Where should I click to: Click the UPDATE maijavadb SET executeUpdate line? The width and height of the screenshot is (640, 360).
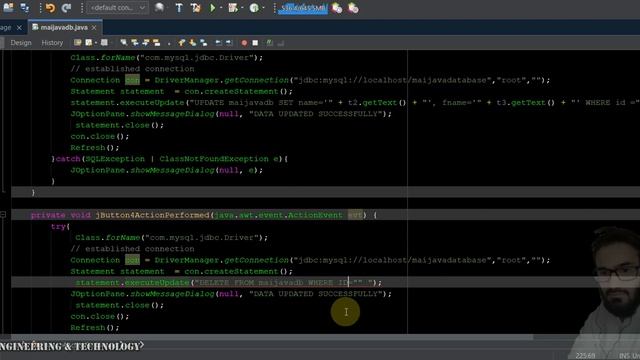coord(354,102)
